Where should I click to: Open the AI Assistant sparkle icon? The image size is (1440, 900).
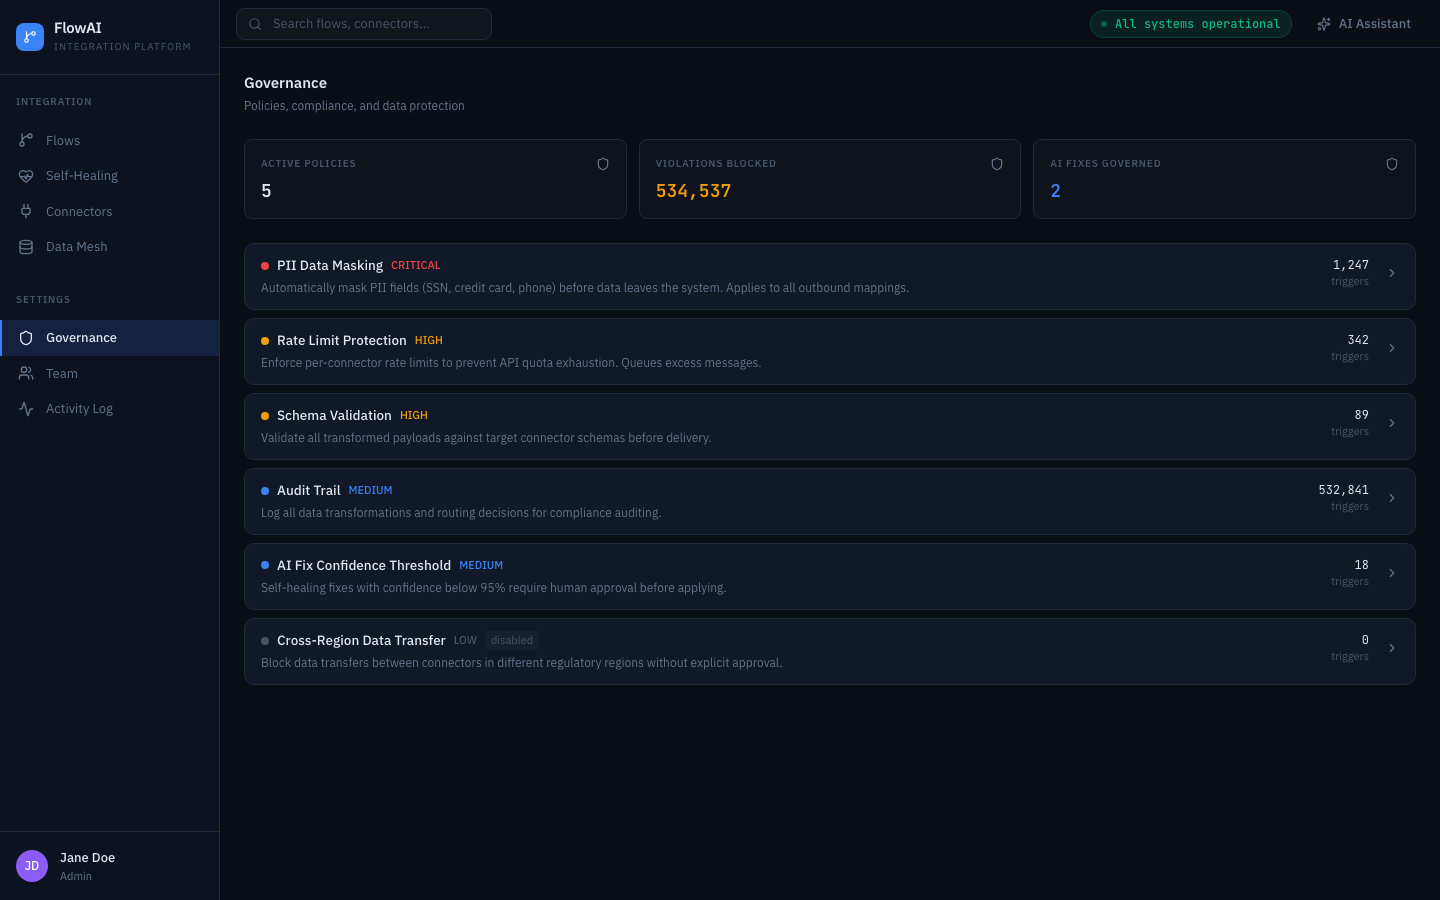pyautogui.click(x=1324, y=23)
